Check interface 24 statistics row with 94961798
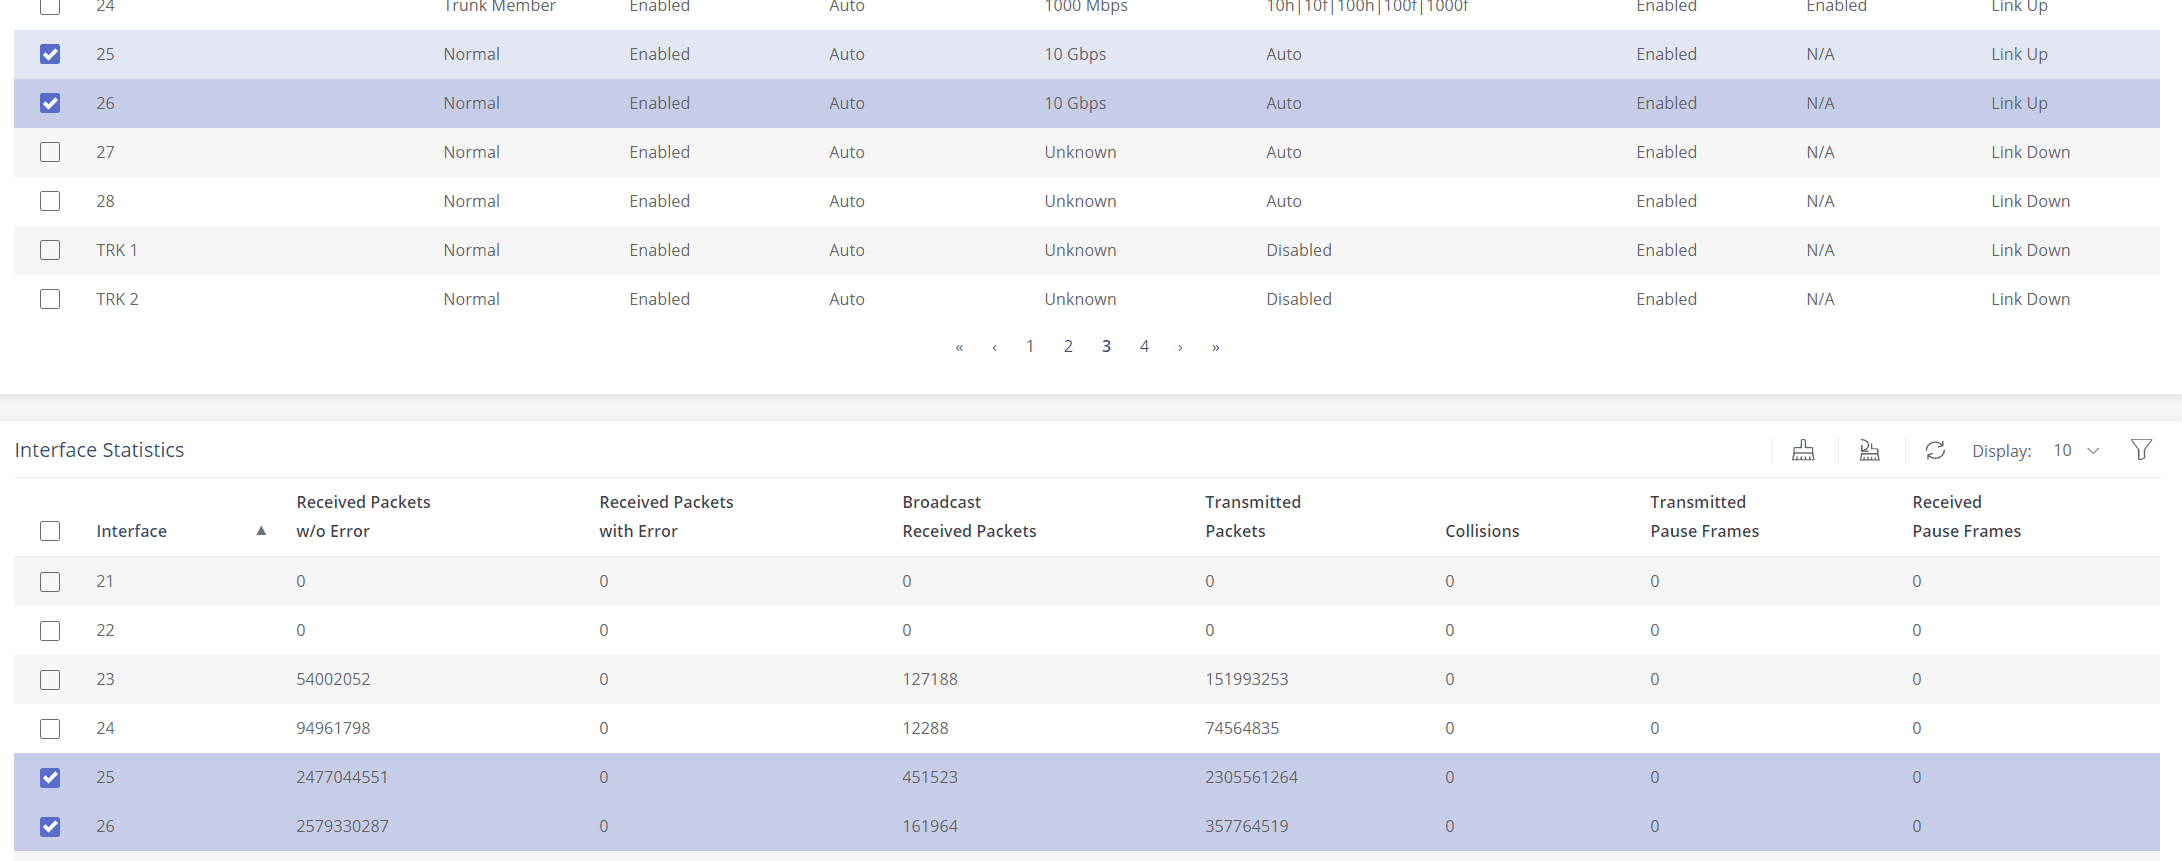This screenshot has height=861, width=2182. tap(50, 729)
